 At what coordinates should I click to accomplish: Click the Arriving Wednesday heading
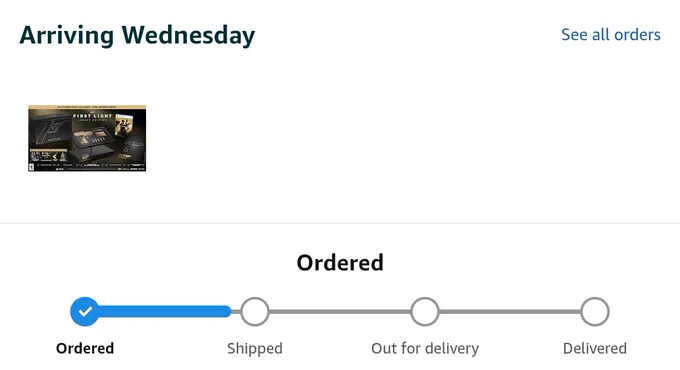point(137,35)
